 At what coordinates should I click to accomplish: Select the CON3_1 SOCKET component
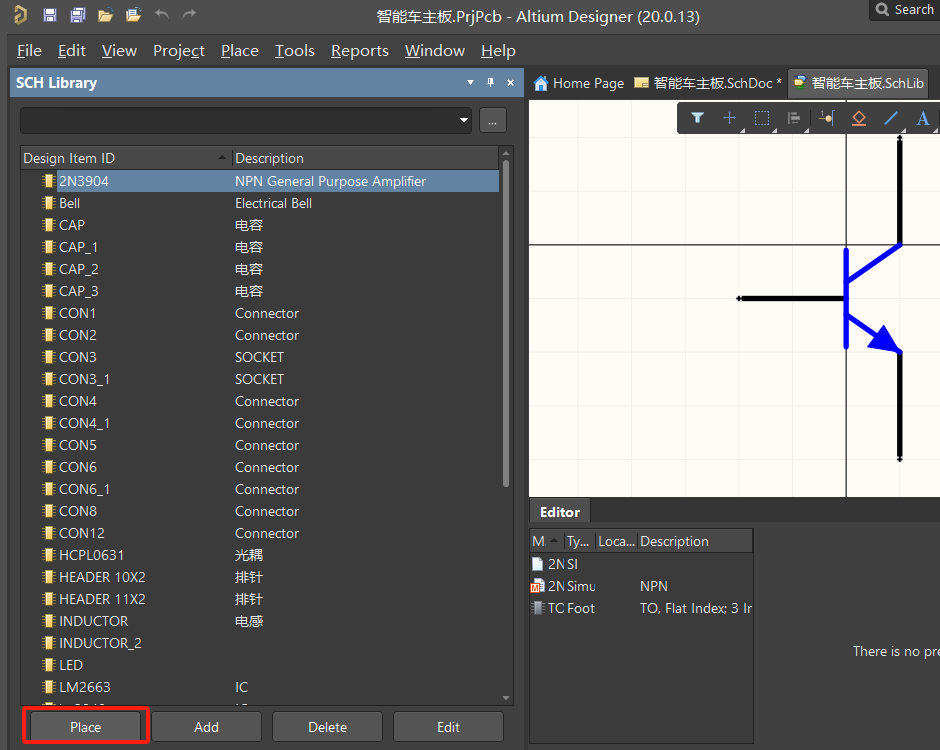click(x=260, y=379)
